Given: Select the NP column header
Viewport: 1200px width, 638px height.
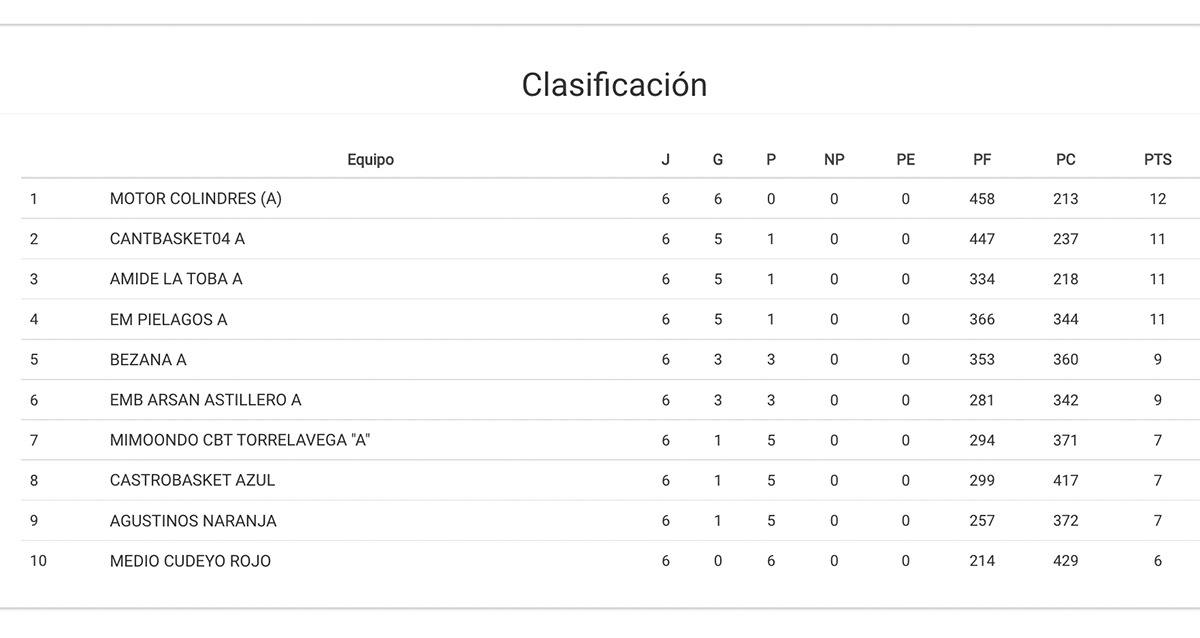Looking at the screenshot, I should click(x=834, y=160).
